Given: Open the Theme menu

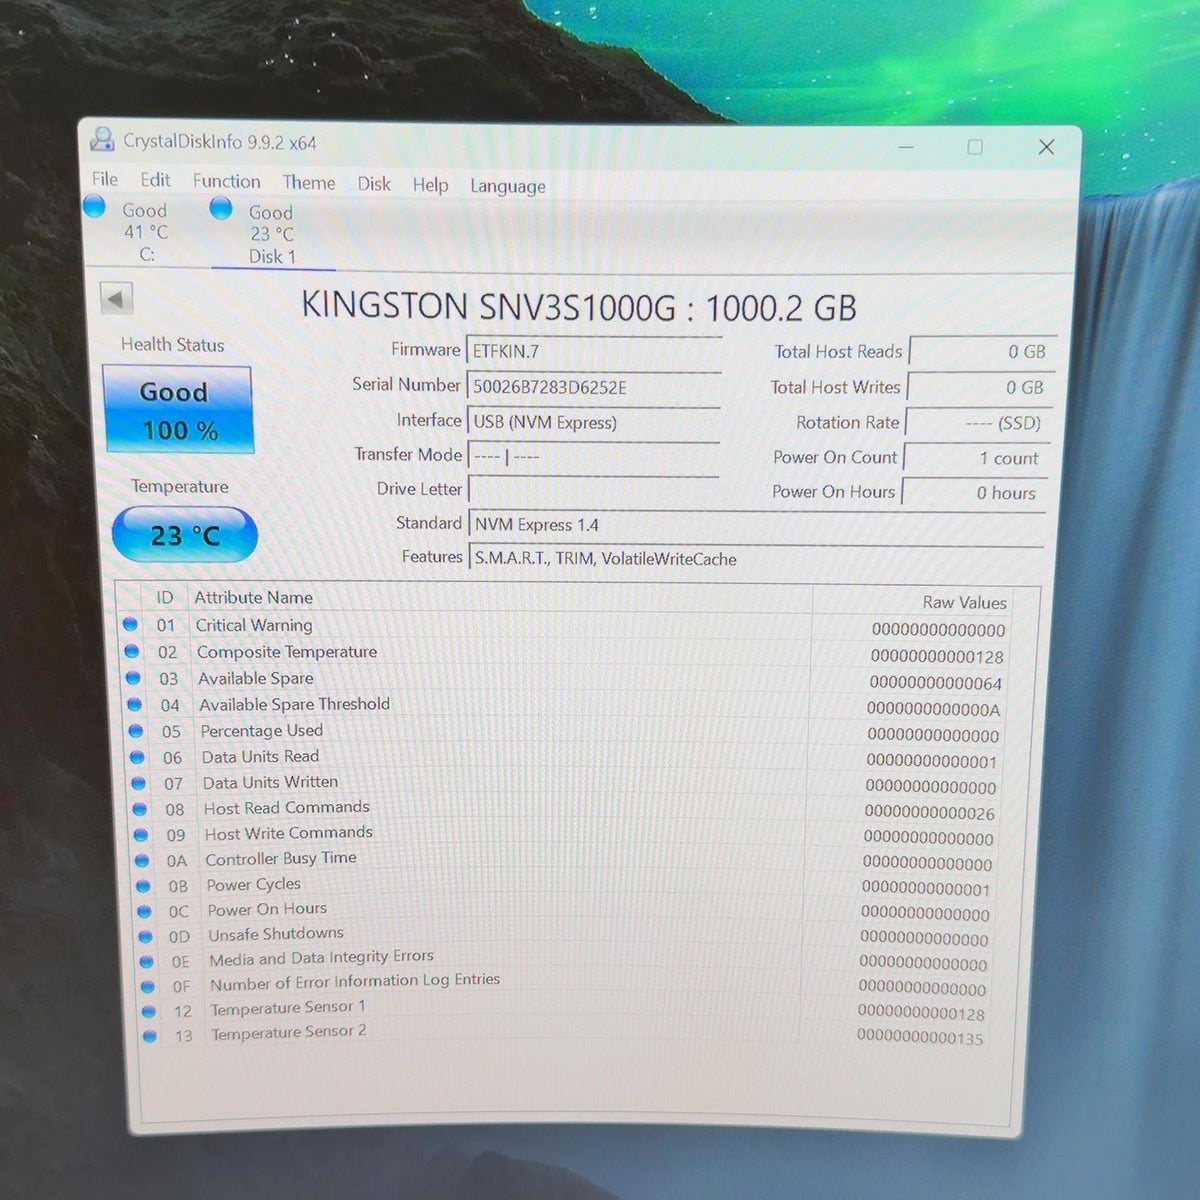Looking at the screenshot, I should (x=309, y=183).
